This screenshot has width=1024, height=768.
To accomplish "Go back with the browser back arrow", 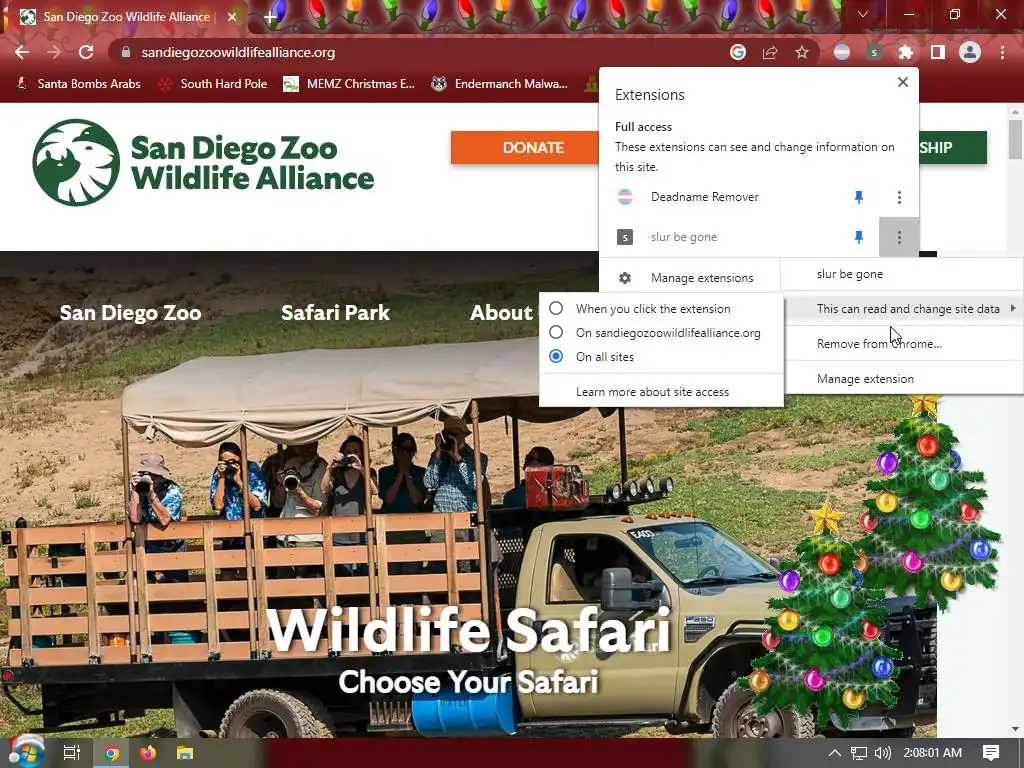I will click(x=22, y=52).
